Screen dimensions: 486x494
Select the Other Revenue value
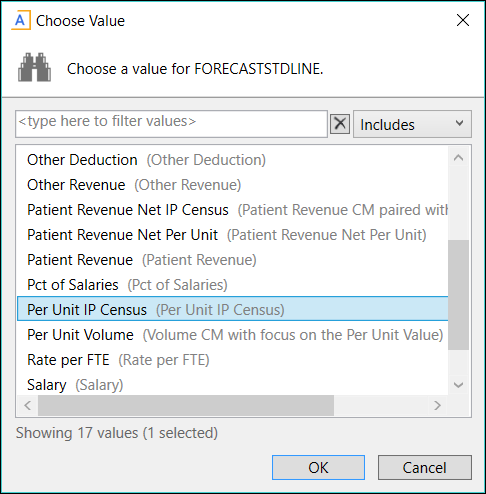[x=232, y=185]
